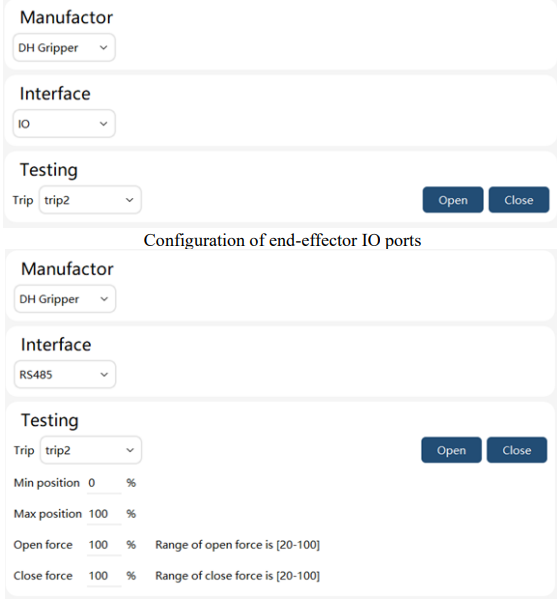Image resolution: width=557 pixels, height=600 pixels.
Task: Focus the Max position input field
Action: coord(104,514)
